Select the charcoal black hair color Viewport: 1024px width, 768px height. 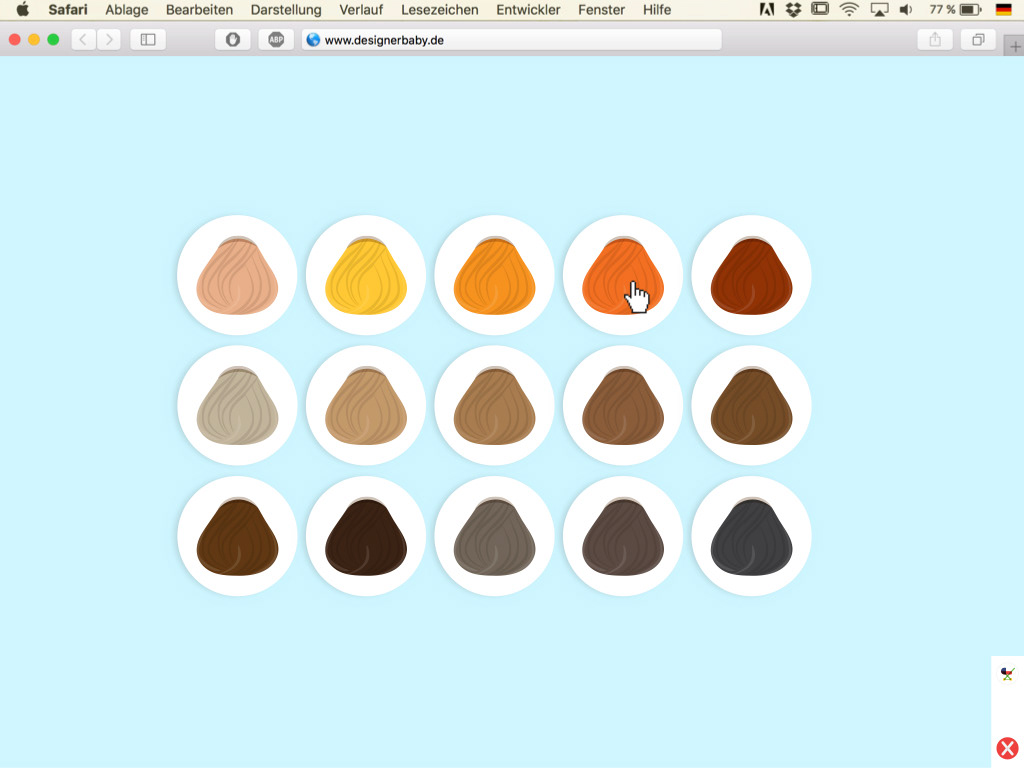(x=752, y=536)
